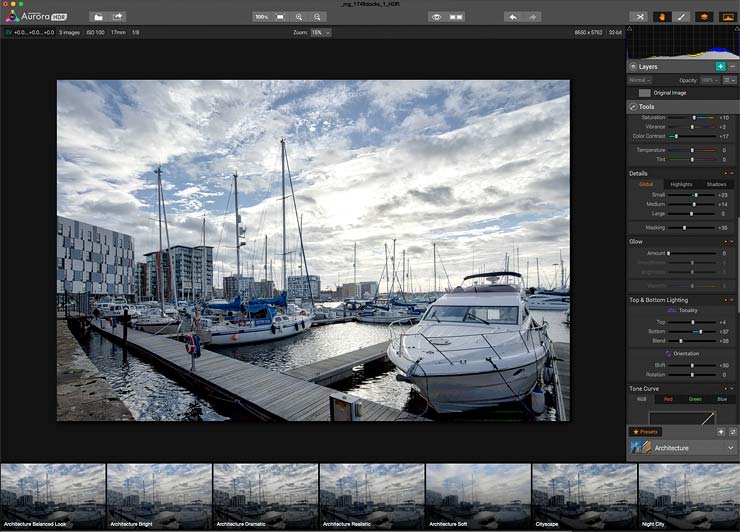Activate the orange hand pan tool
This screenshot has width=740, height=532.
(662, 17)
